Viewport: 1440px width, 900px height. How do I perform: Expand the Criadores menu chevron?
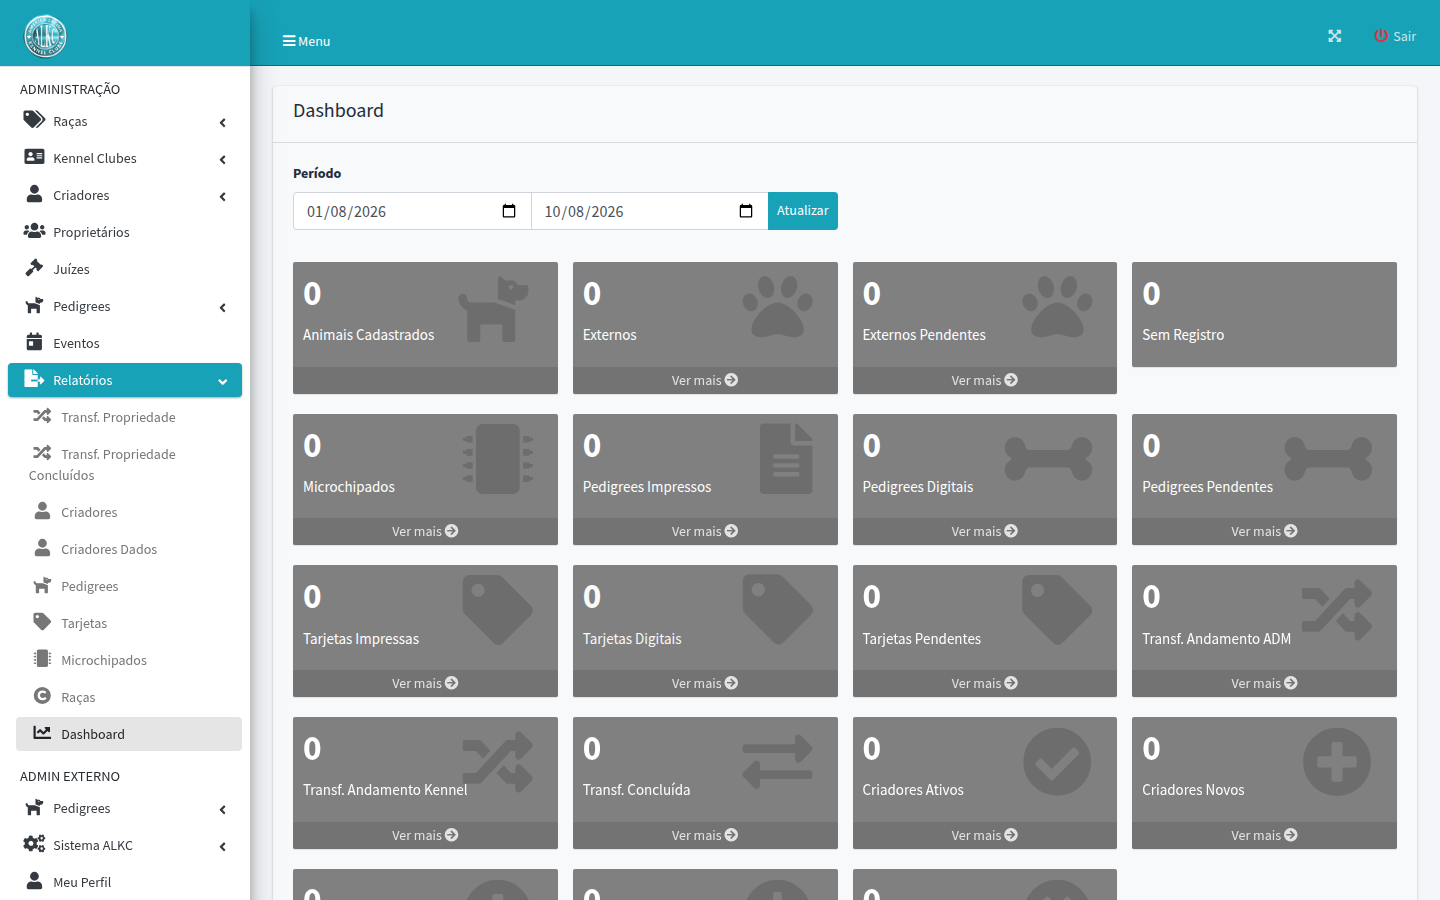click(222, 197)
